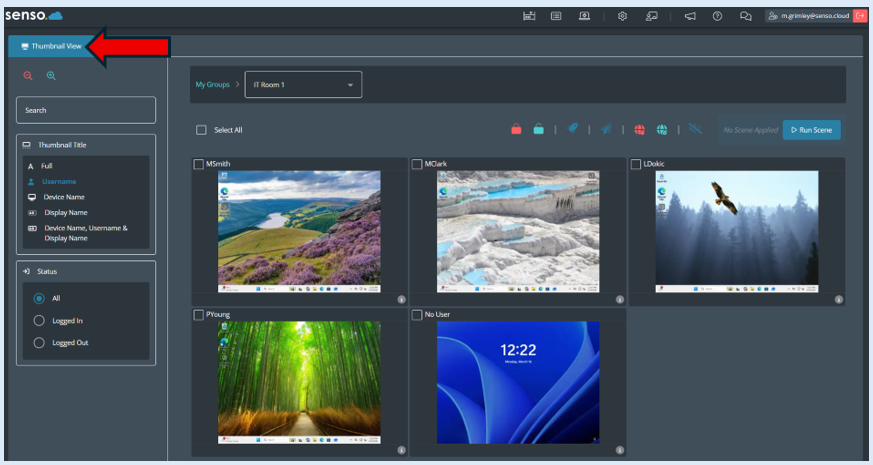The height and width of the screenshot is (465, 873).
Task: Select the Logged Out status radio
Action: coord(40,343)
